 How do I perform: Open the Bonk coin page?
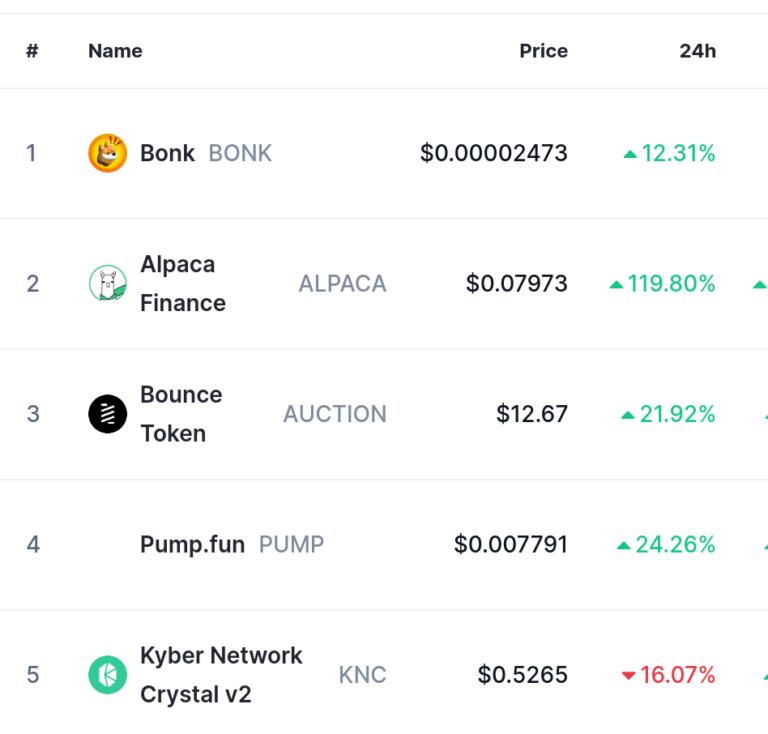tap(168, 153)
